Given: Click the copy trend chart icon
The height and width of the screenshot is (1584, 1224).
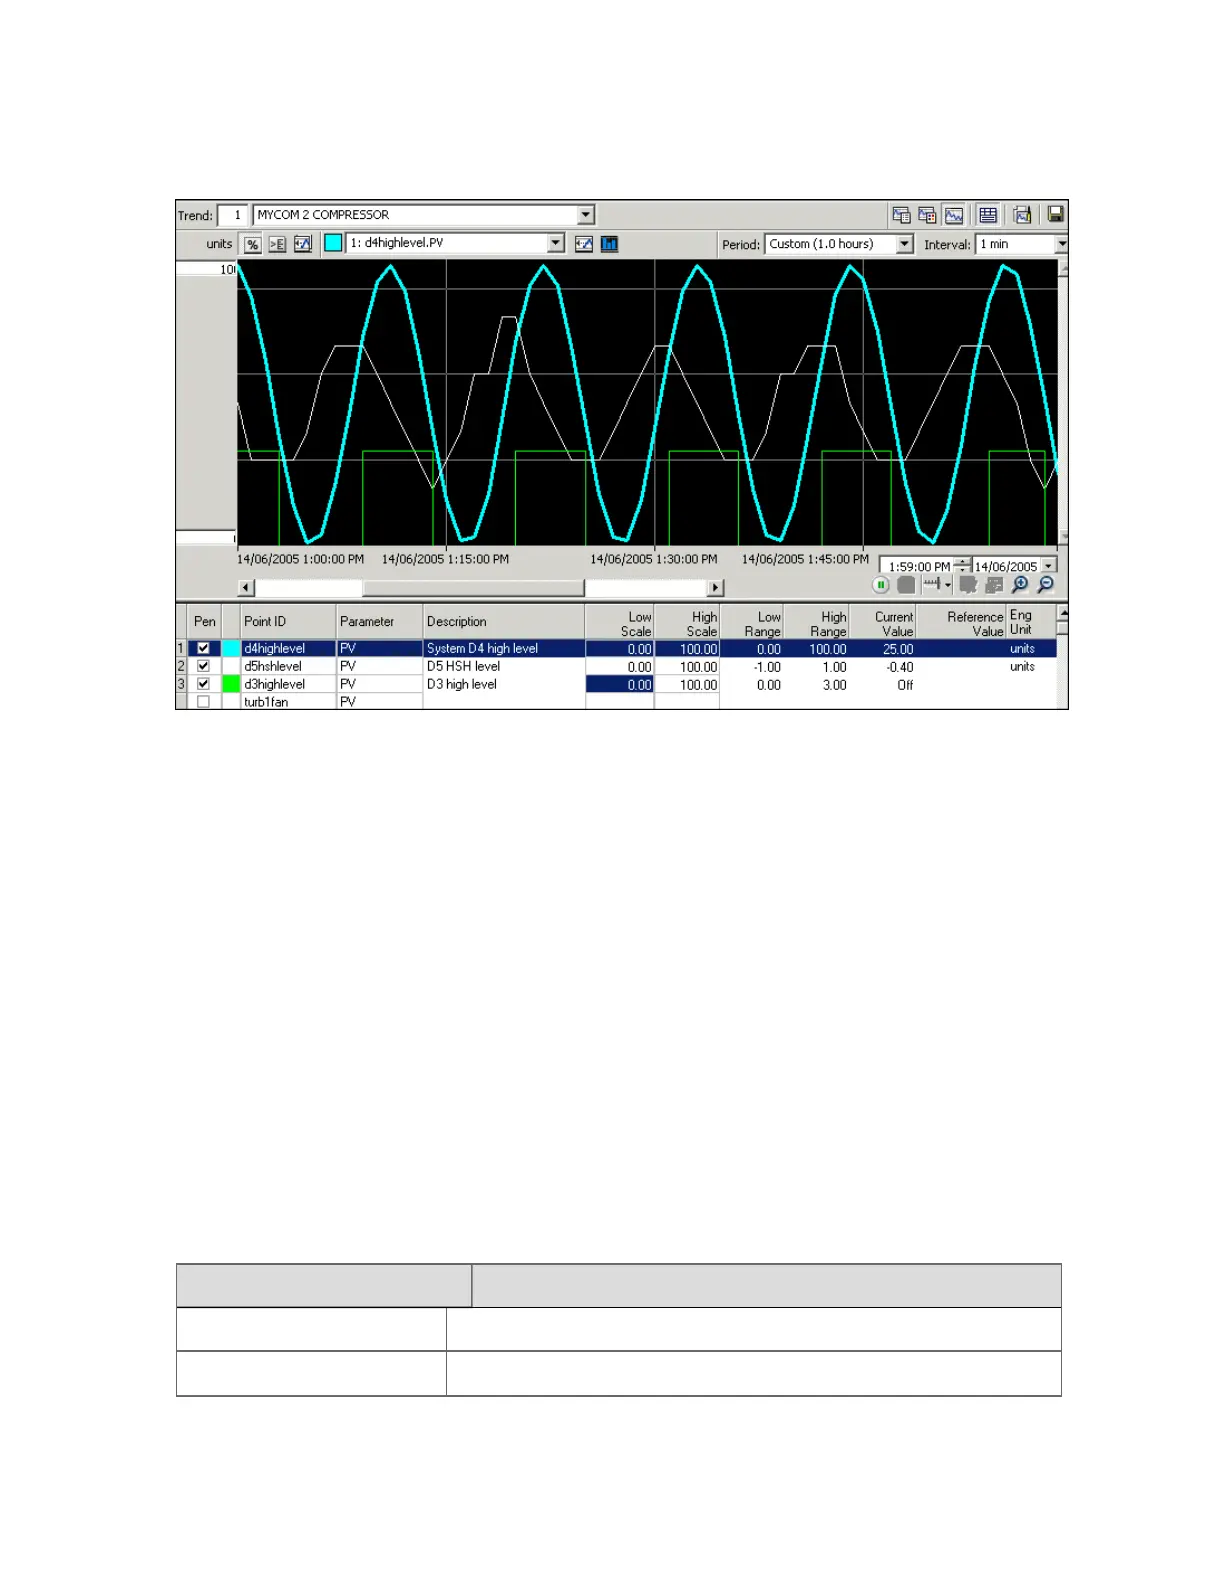Looking at the screenshot, I should [x=1022, y=215].
